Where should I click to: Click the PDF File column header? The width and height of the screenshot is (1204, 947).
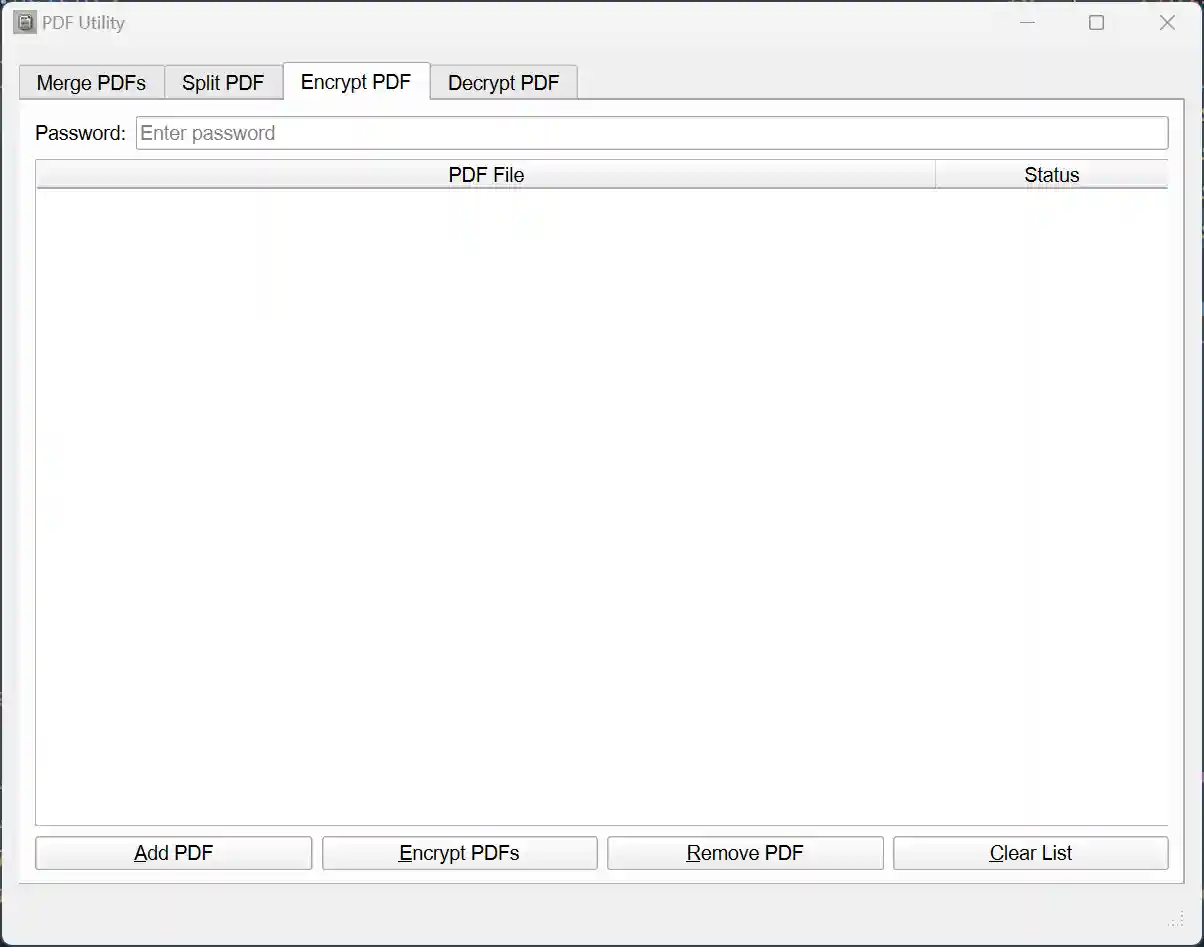(x=487, y=174)
